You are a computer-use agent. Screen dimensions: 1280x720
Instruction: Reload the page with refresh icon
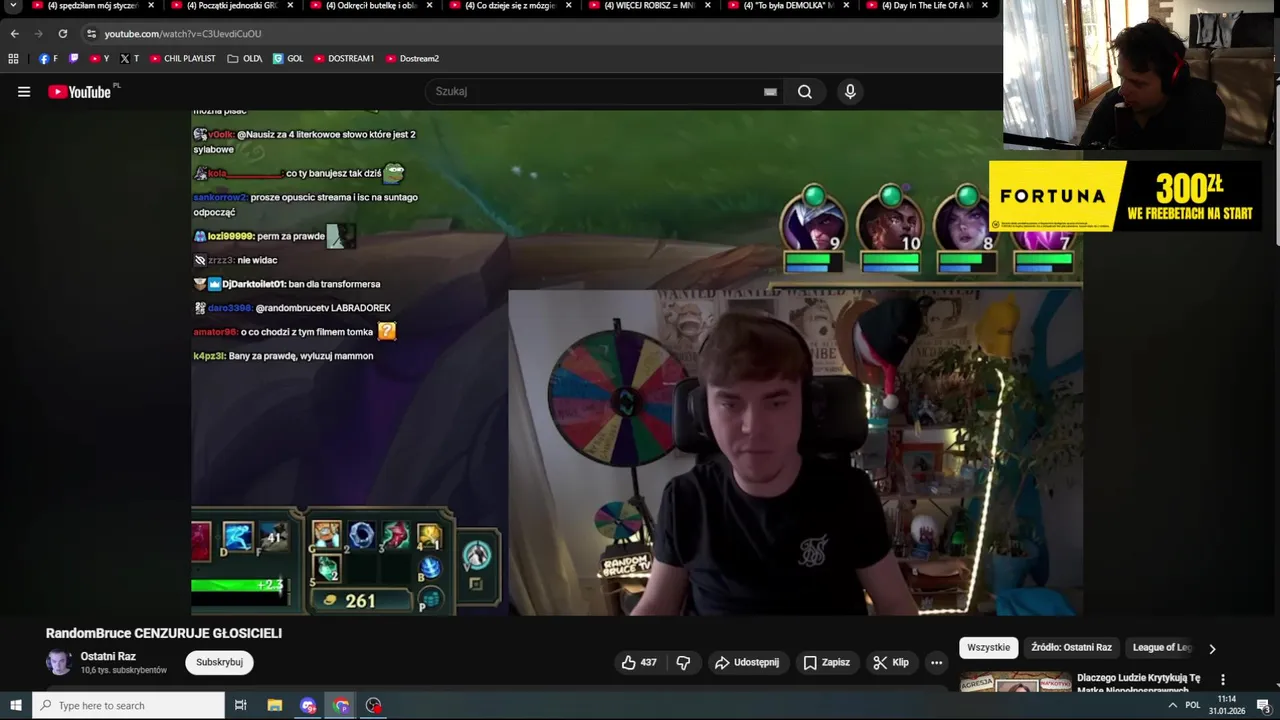coord(62,33)
